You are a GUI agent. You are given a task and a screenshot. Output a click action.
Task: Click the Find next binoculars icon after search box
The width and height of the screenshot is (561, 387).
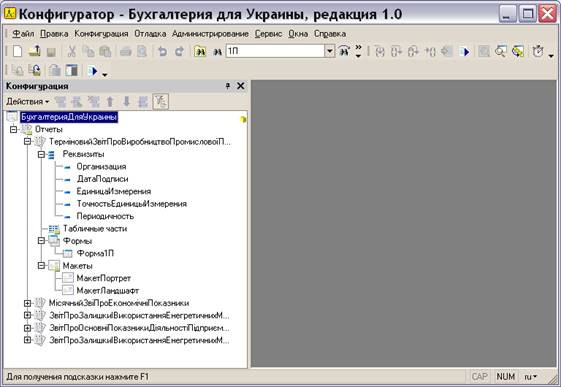click(218, 52)
